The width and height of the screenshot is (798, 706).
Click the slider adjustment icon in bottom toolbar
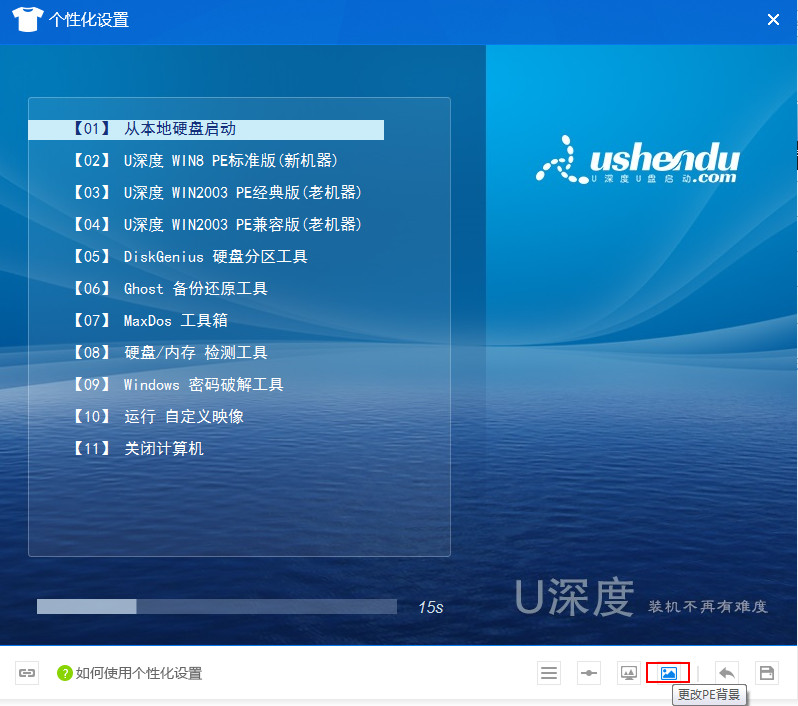pyautogui.click(x=589, y=673)
